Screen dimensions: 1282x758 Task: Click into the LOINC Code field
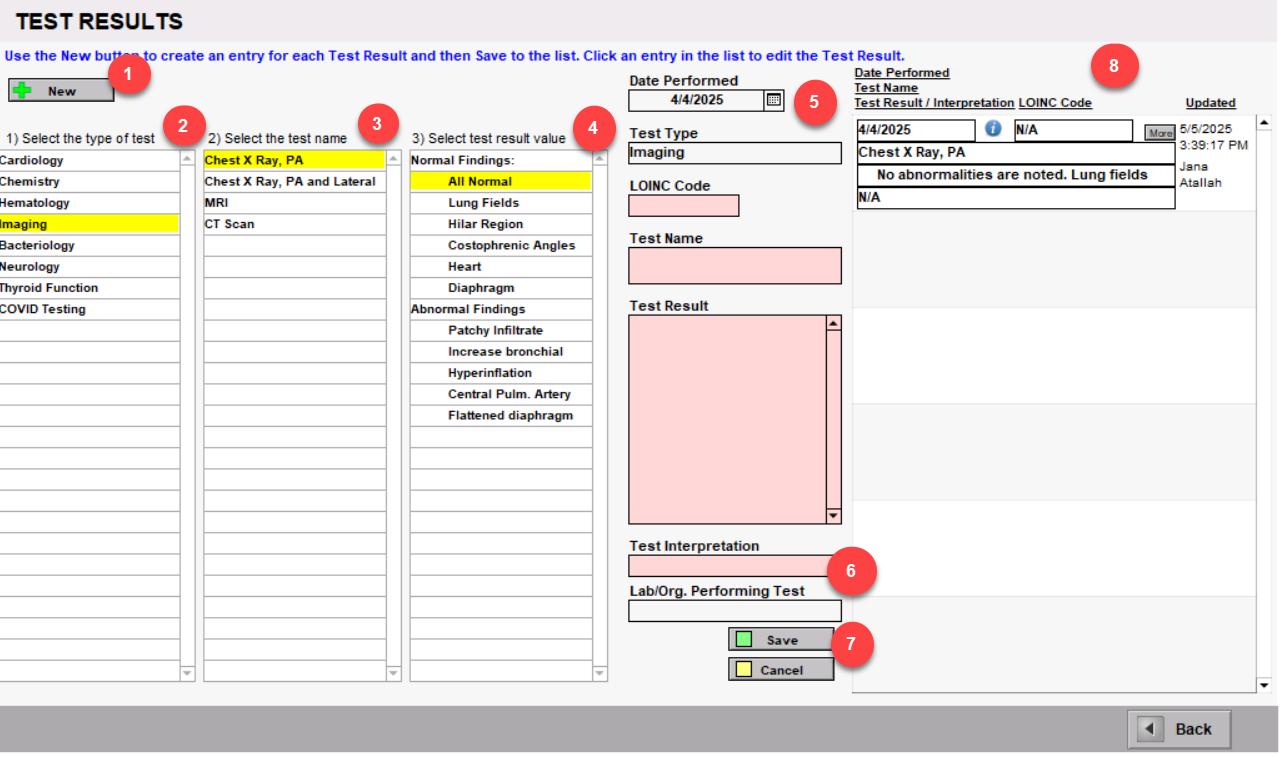[x=683, y=206]
